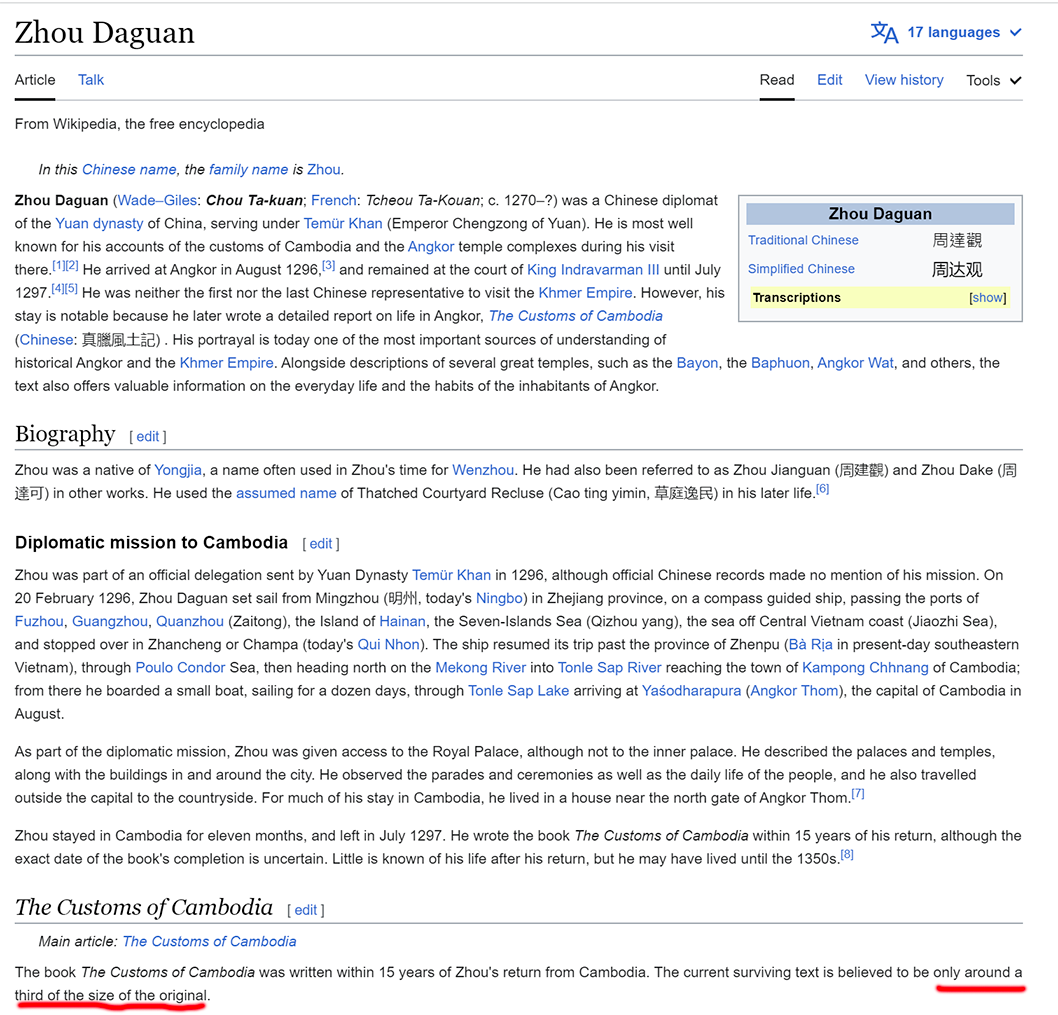Select the Read tab
Viewport: 1058px width, 1015px height.
[x=777, y=80]
